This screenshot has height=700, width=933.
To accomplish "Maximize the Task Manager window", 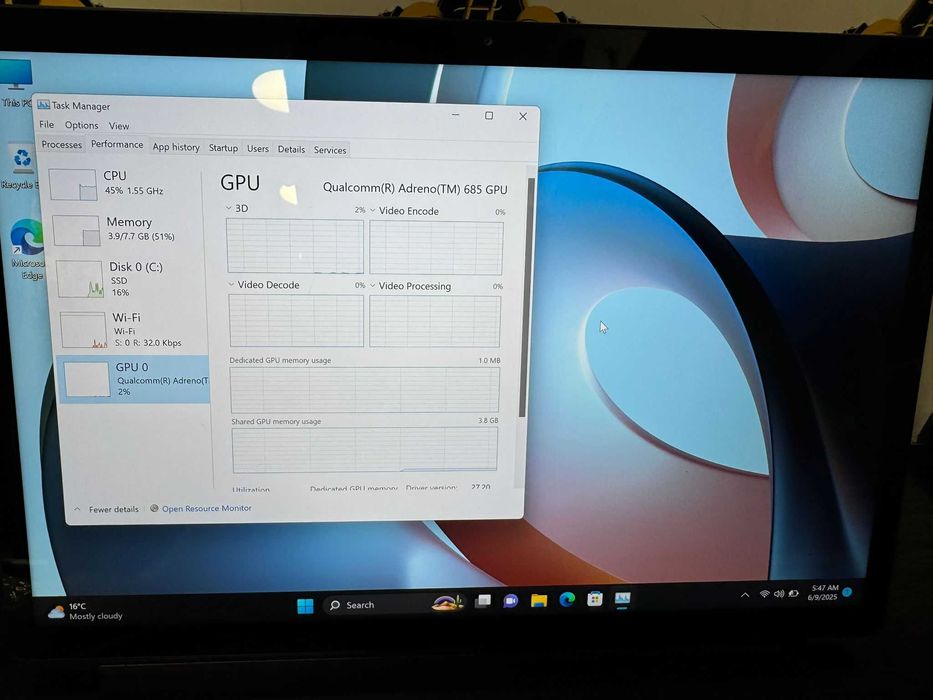I will tap(489, 115).
